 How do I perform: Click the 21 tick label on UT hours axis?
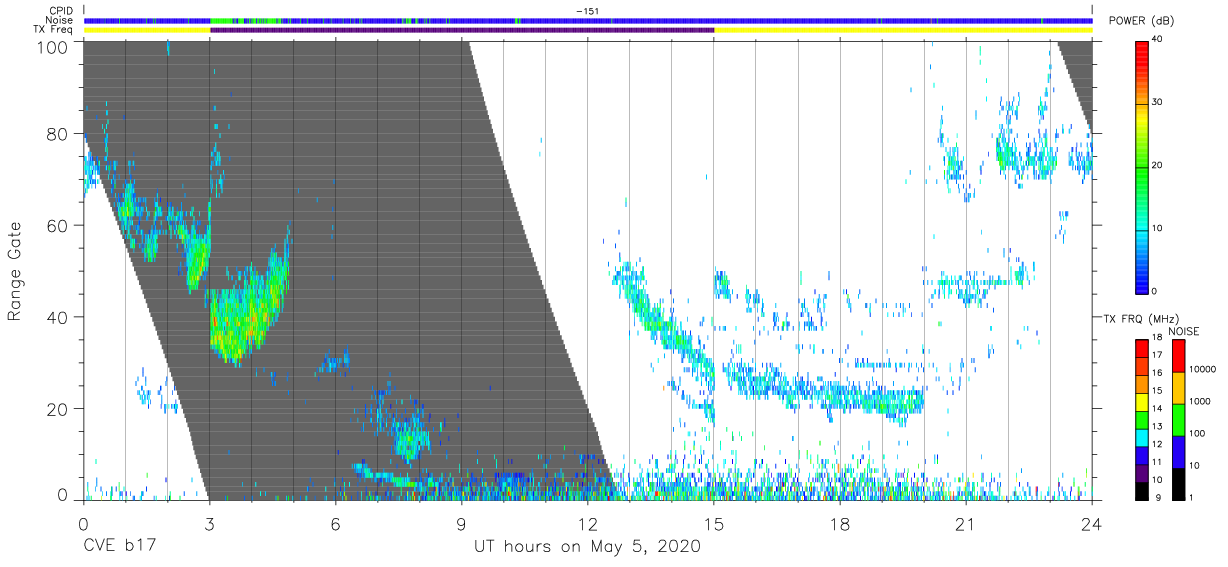click(966, 523)
